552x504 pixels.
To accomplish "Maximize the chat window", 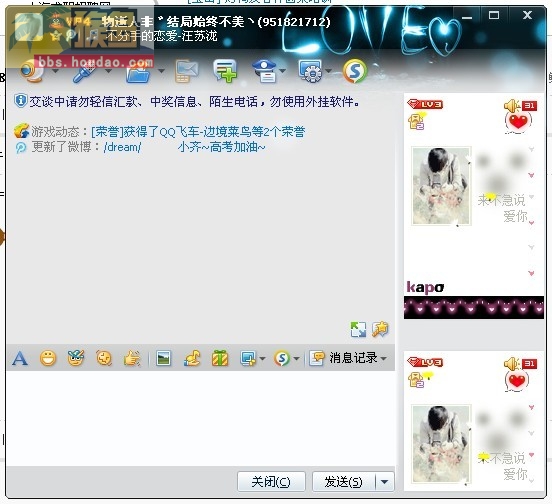I will coord(494,15).
